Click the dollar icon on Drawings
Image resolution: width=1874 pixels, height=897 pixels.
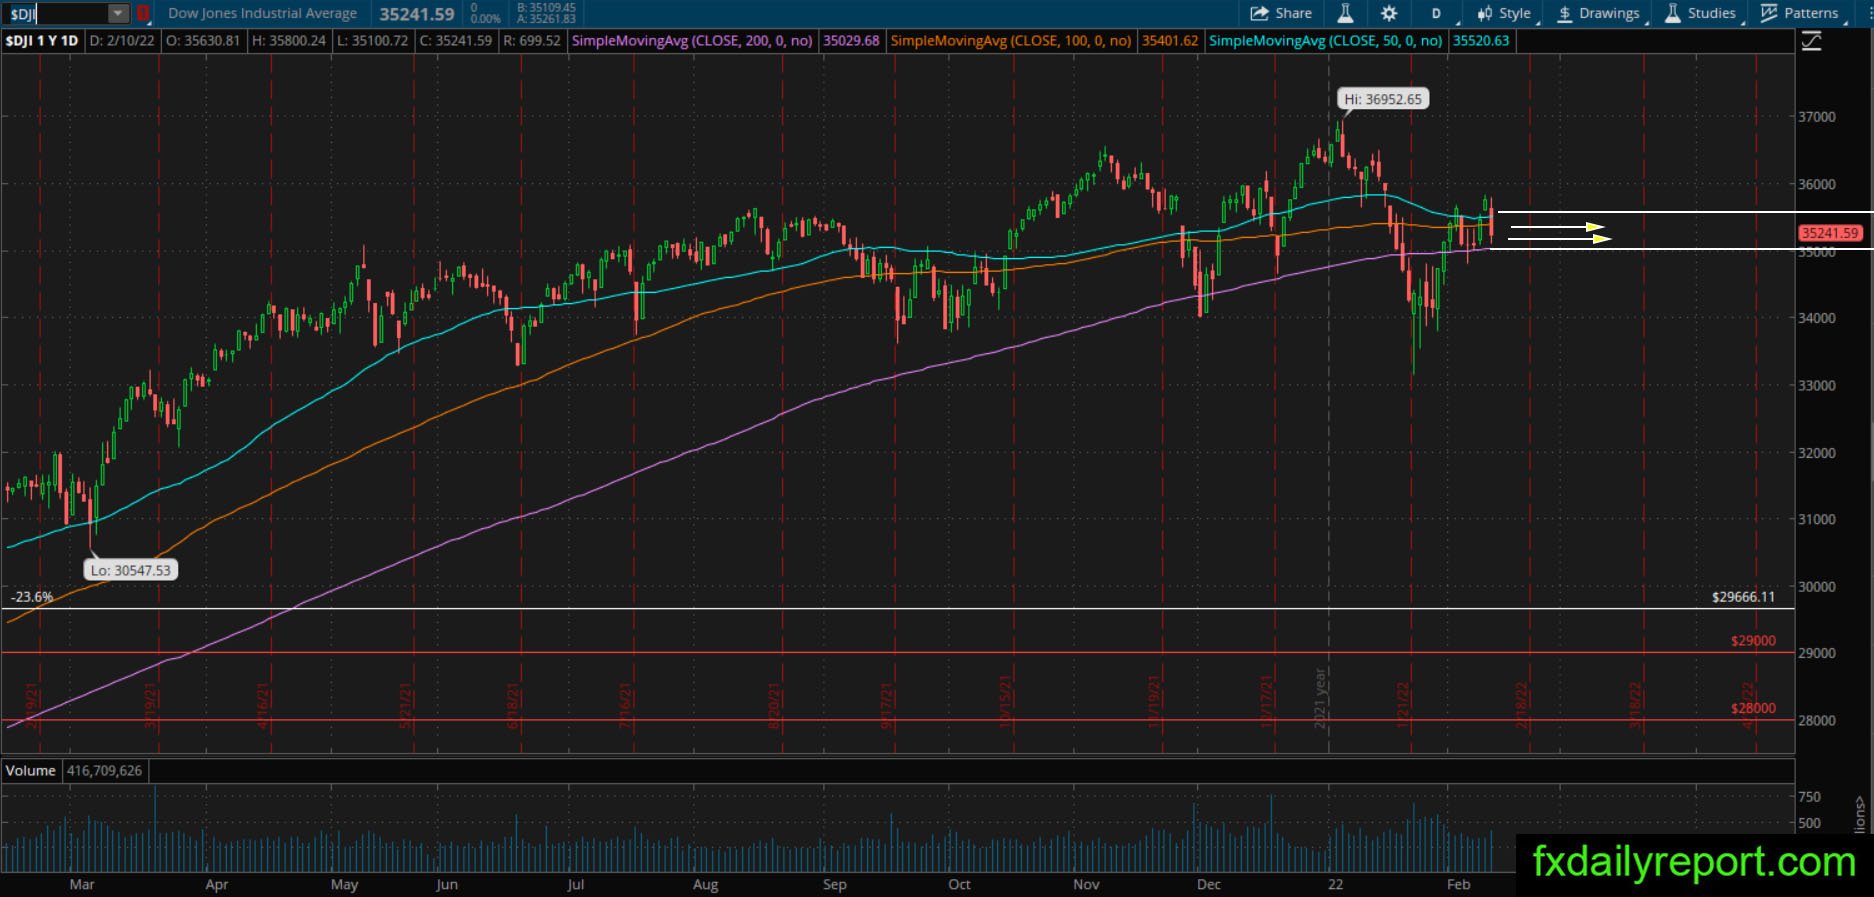click(x=1565, y=14)
